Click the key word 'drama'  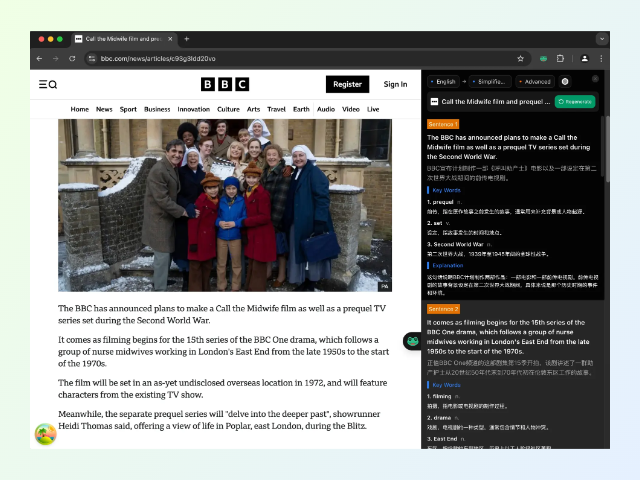(x=442, y=418)
